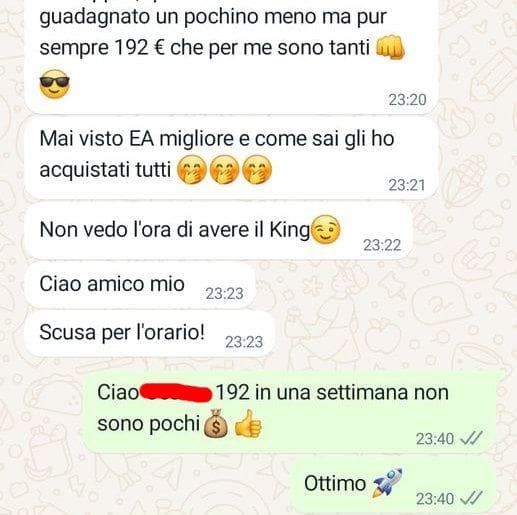Image resolution: width=517 pixels, height=515 pixels.
Task: Click the first giggling hand-over-mouth emoji
Action: pyautogui.click(x=192, y=170)
